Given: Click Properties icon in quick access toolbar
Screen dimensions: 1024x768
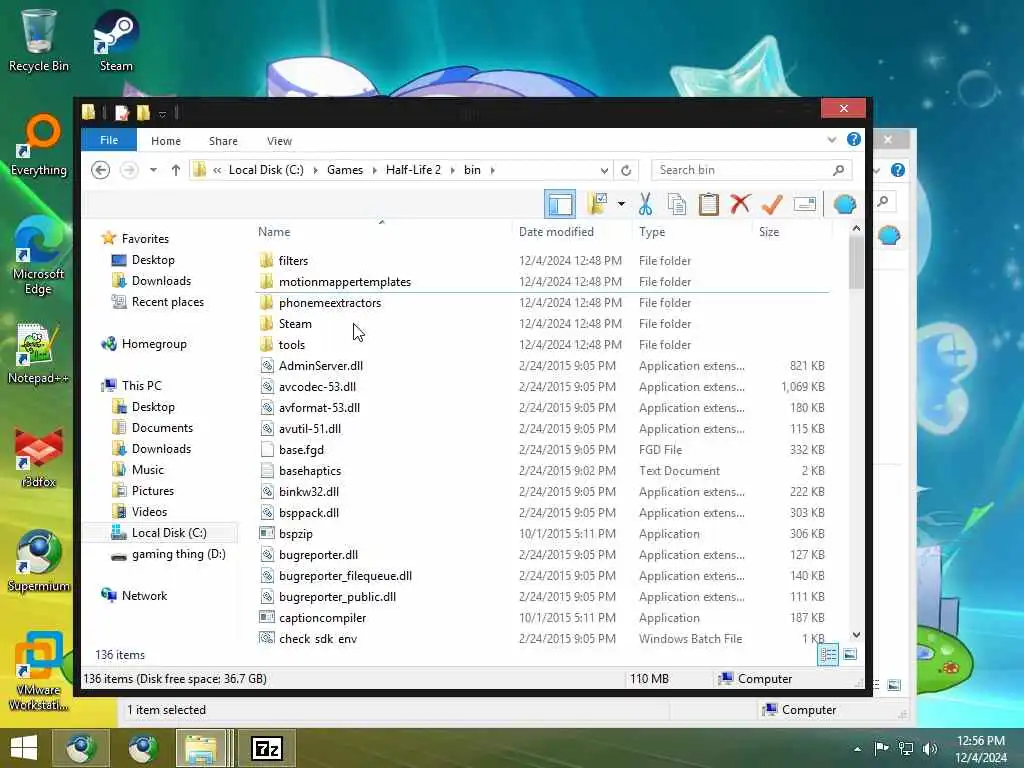Looking at the screenshot, I should (121, 113).
